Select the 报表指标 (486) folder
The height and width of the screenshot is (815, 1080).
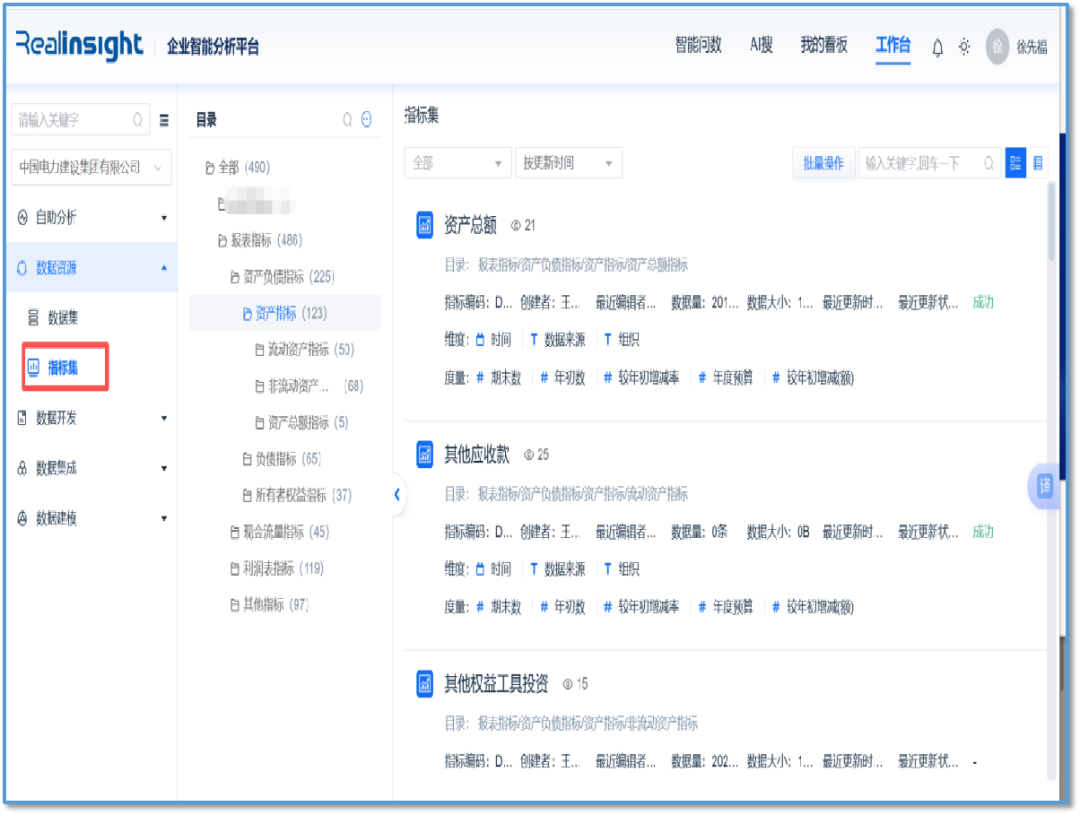tap(260, 240)
